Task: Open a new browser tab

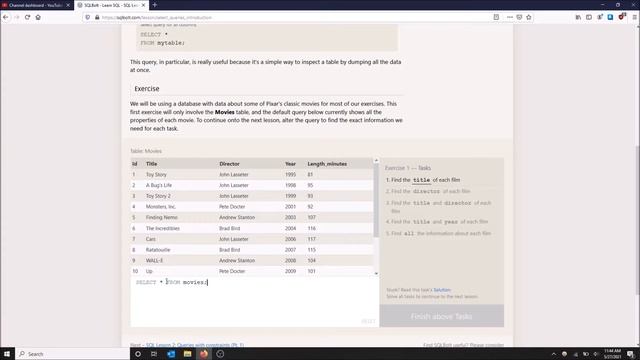Action: (x=155, y=5)
